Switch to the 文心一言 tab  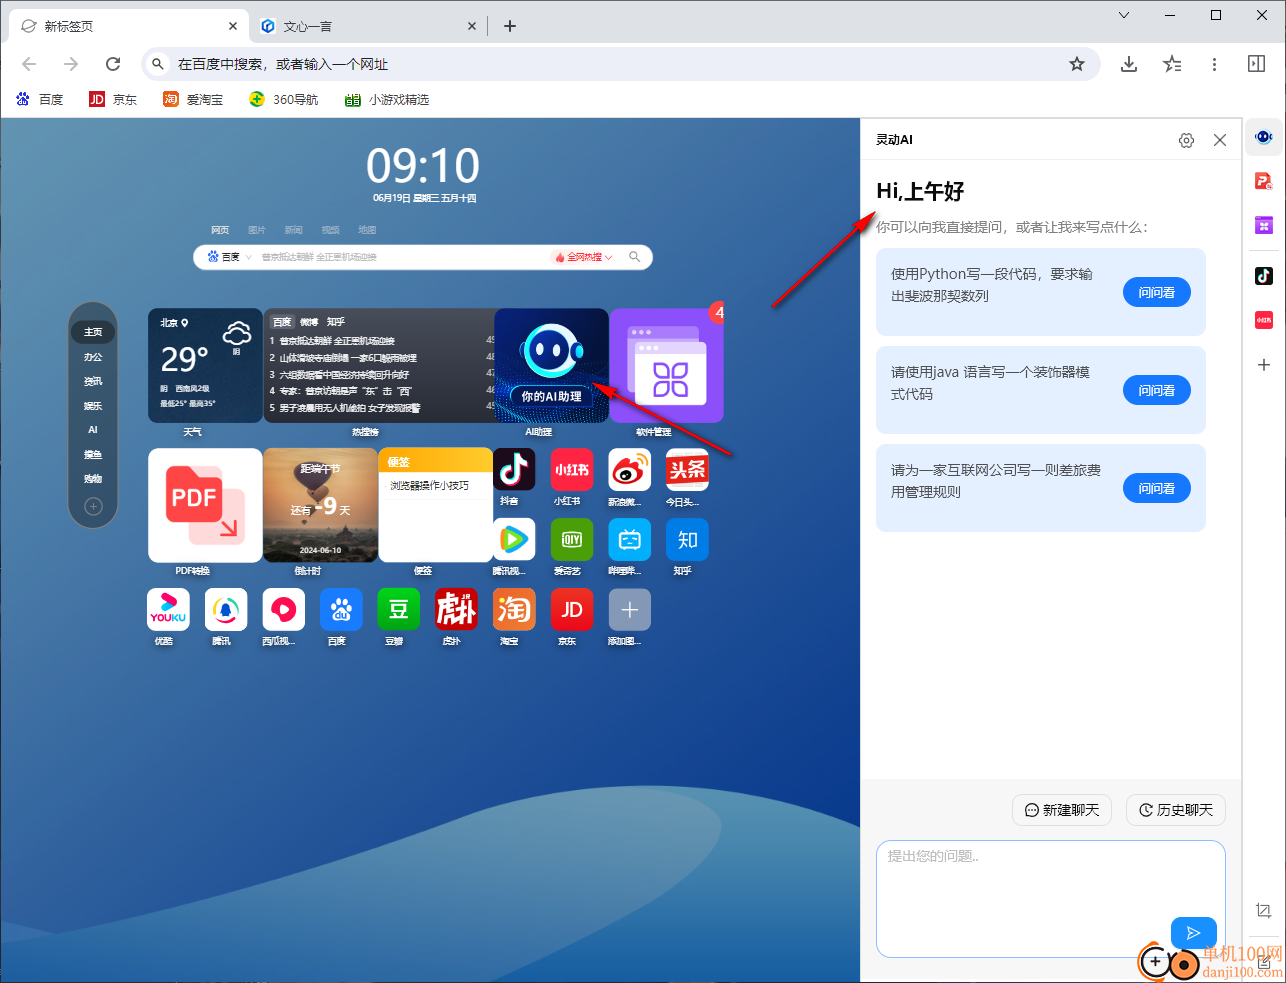(369, 26)
